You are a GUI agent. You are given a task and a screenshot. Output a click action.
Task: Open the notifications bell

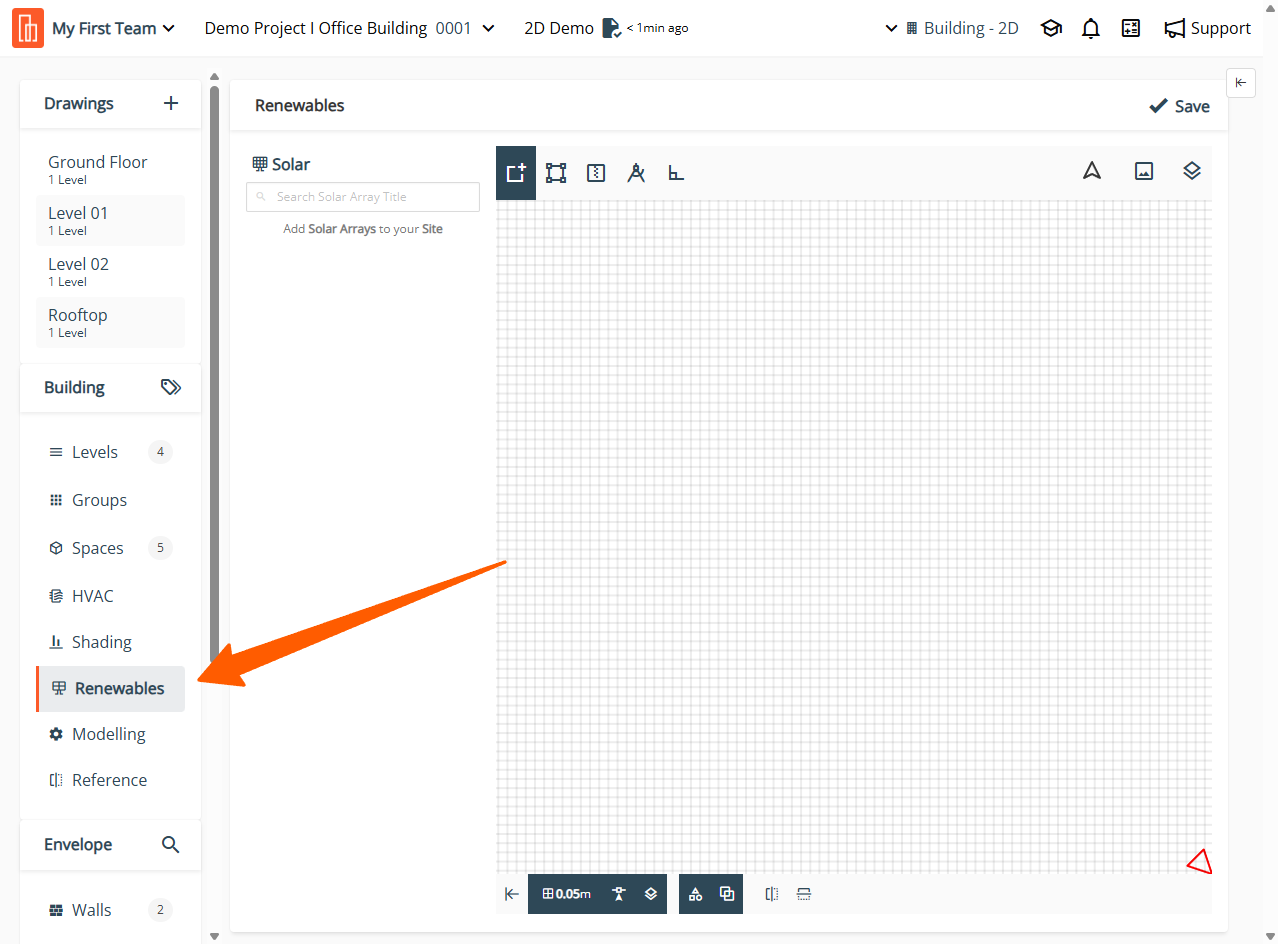point(1091,29)
